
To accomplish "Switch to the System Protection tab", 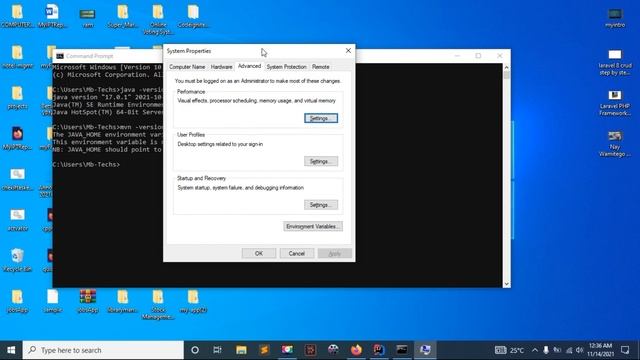I will pos(287,67).
